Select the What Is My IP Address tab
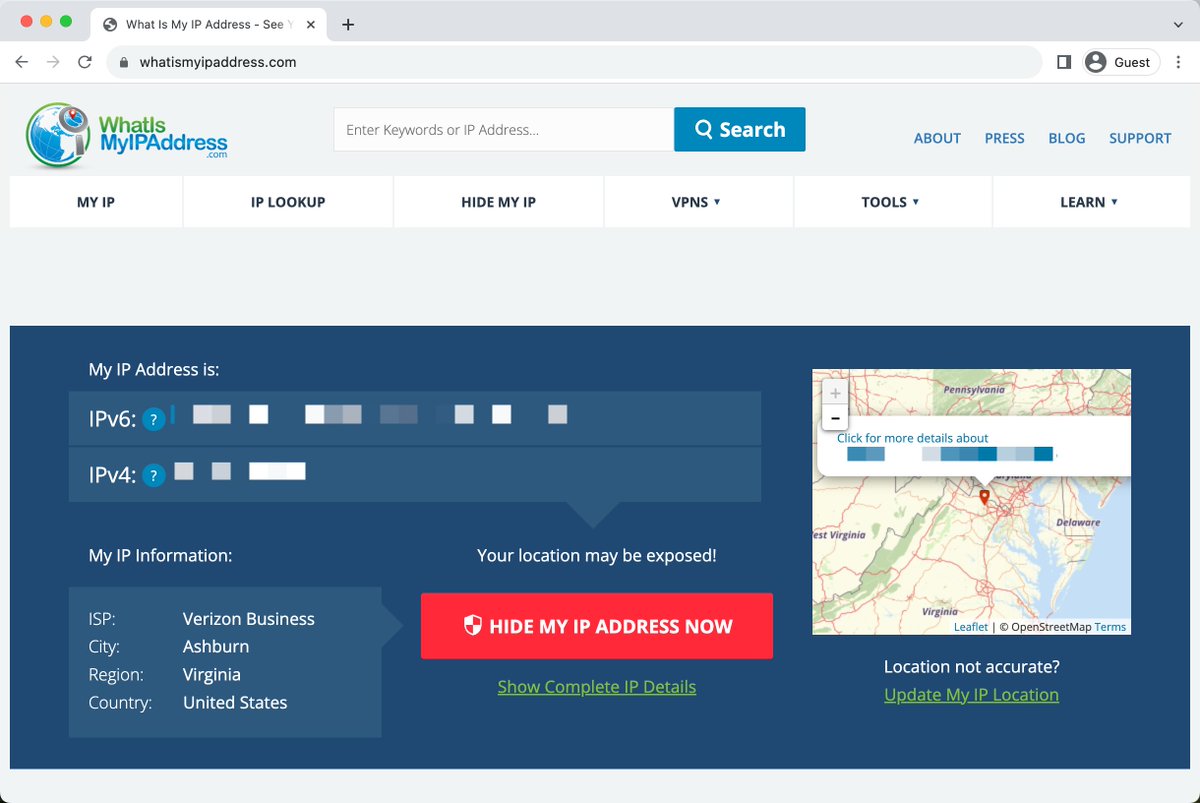Screen dimensions: 1200x803 click(x=206, y=25)
